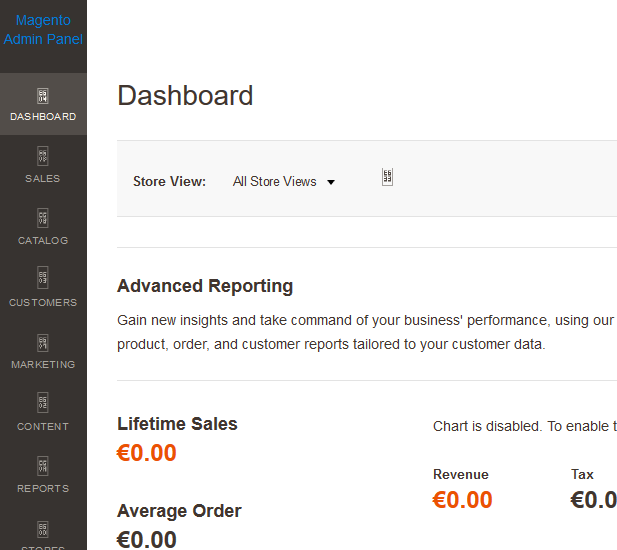Click the help icon beside Store View
Image resolution: width=617 pixels, height=550 pixels.
pyautogui.click(x=387, y=177)
